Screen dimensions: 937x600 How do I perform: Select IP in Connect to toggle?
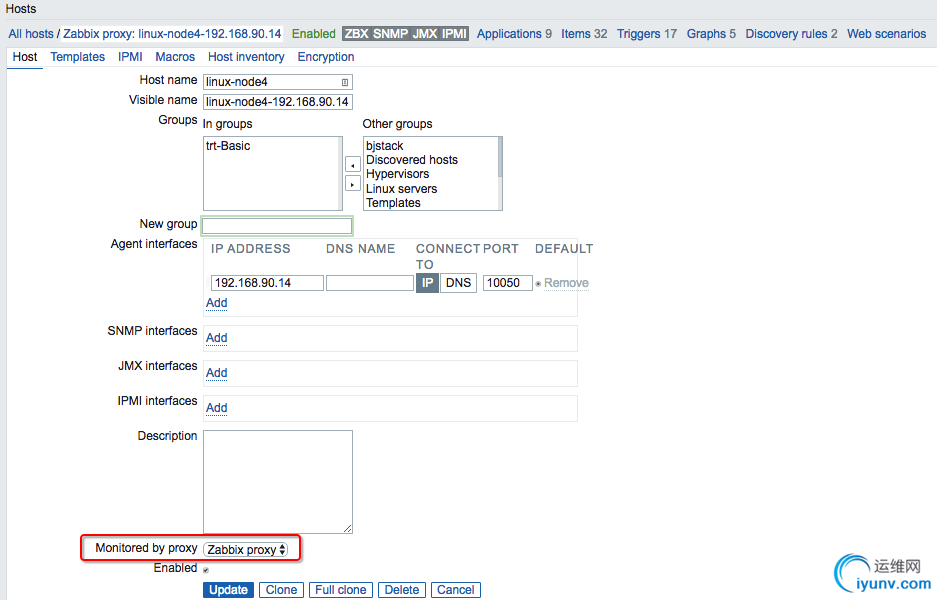point(427,283)
